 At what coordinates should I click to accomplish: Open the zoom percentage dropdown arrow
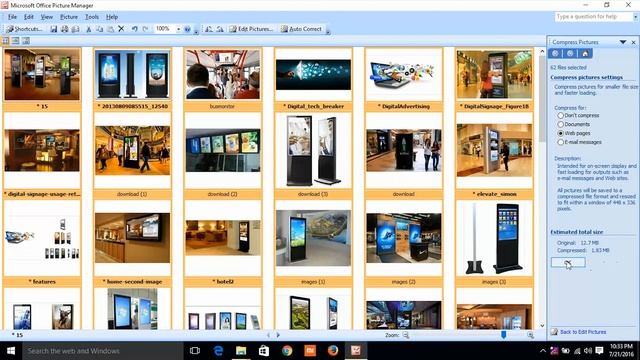pos(178,29)
